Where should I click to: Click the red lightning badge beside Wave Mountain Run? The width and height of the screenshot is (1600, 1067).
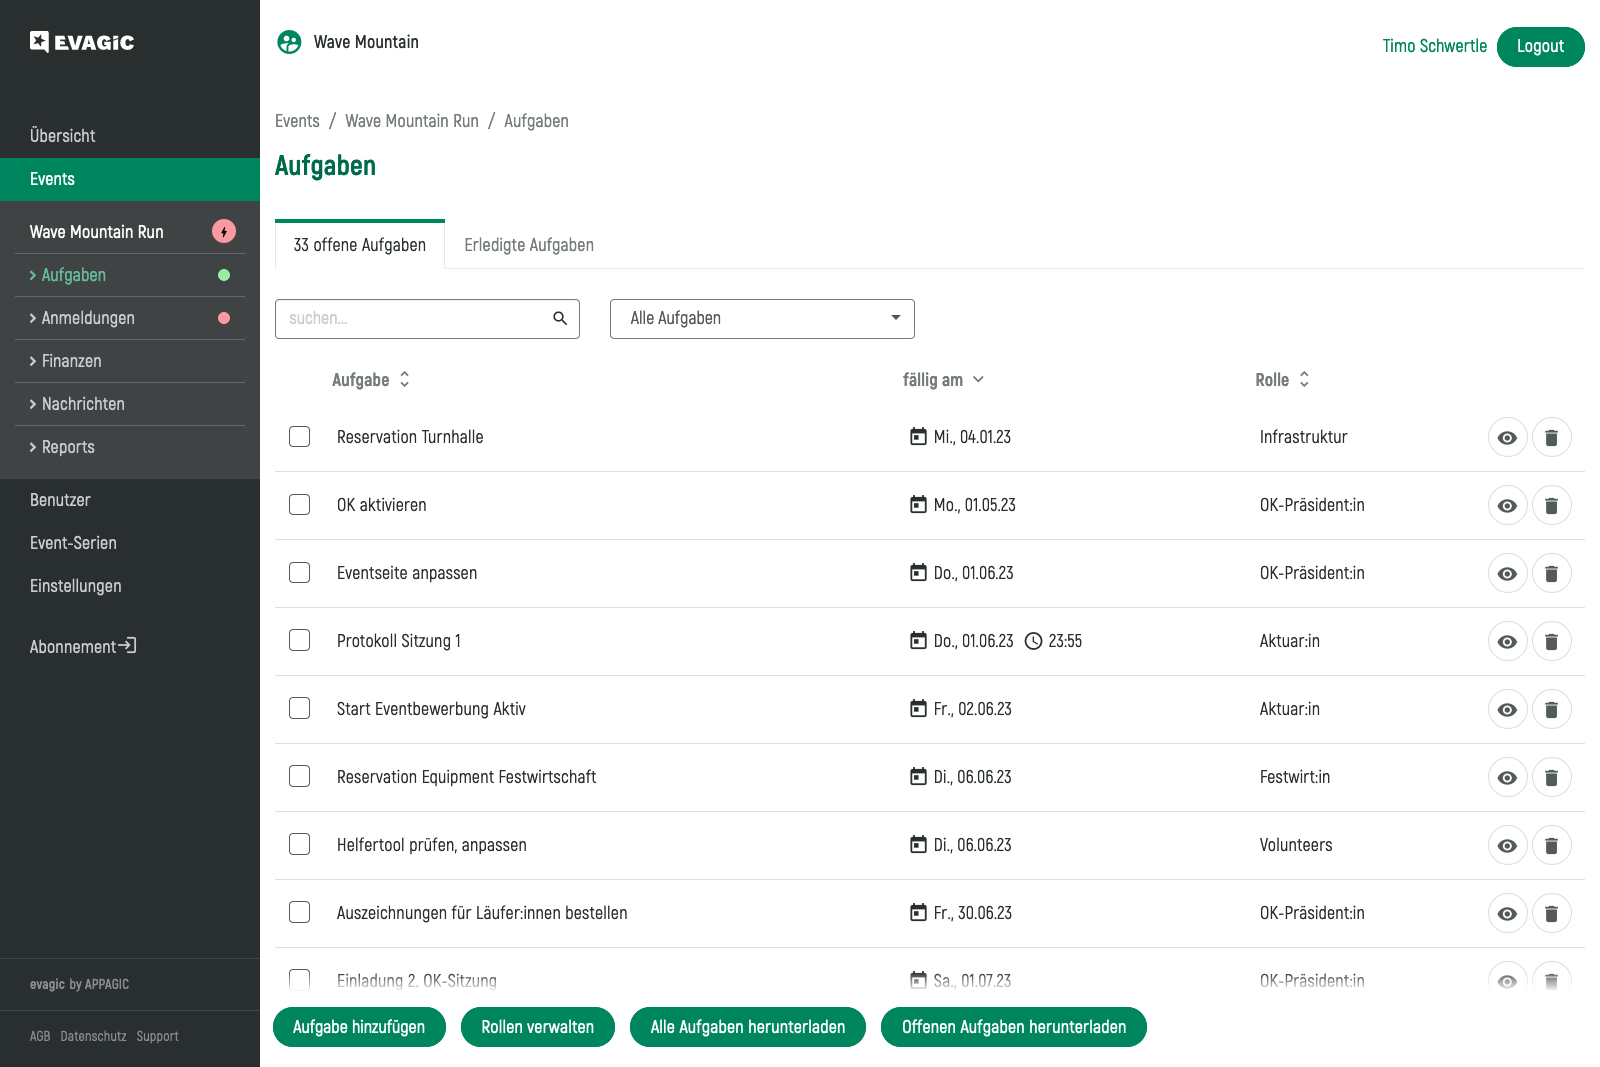tap(224, 232)
